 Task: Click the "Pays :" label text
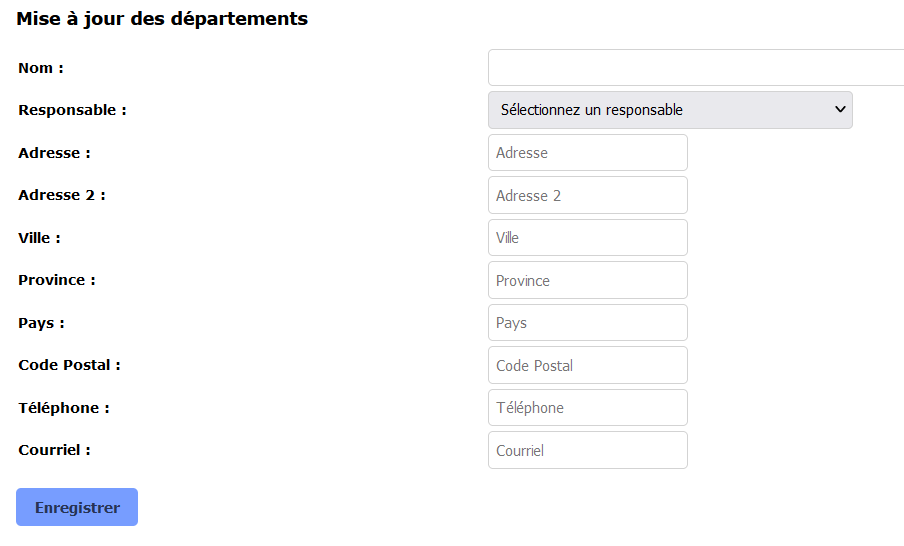(41, 323)
